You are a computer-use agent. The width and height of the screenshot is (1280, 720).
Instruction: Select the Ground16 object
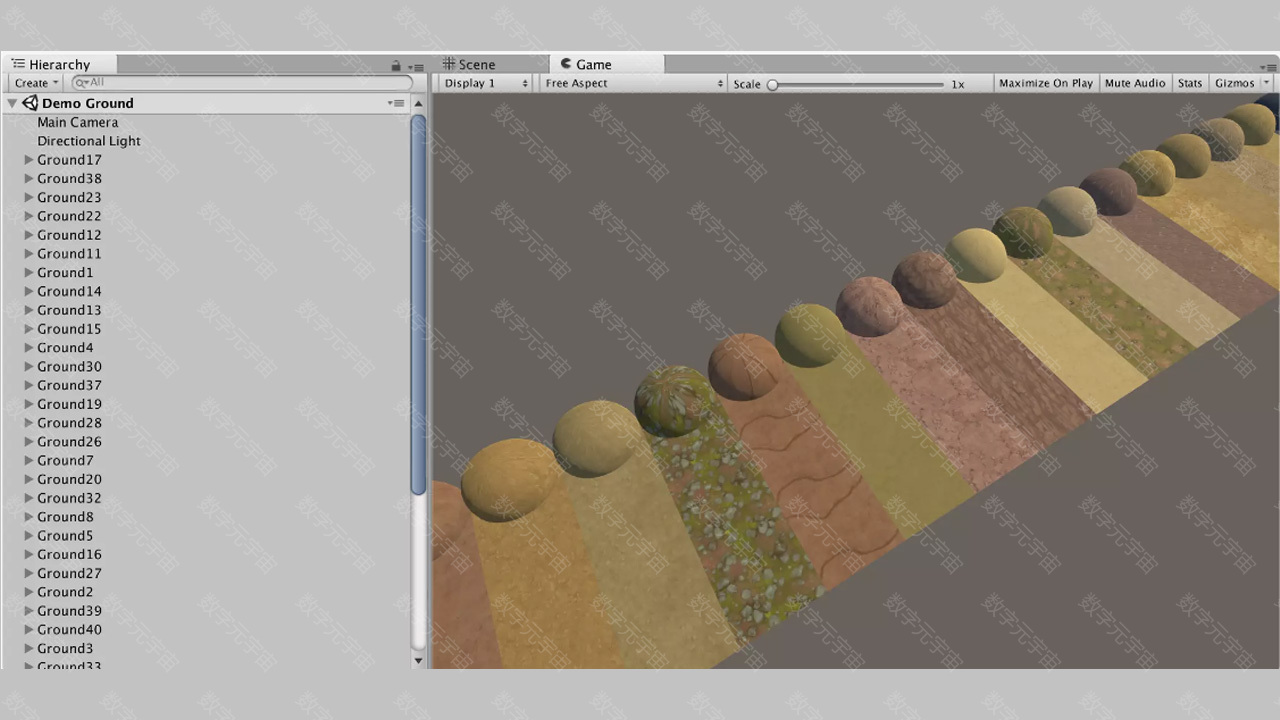[69, 555]
